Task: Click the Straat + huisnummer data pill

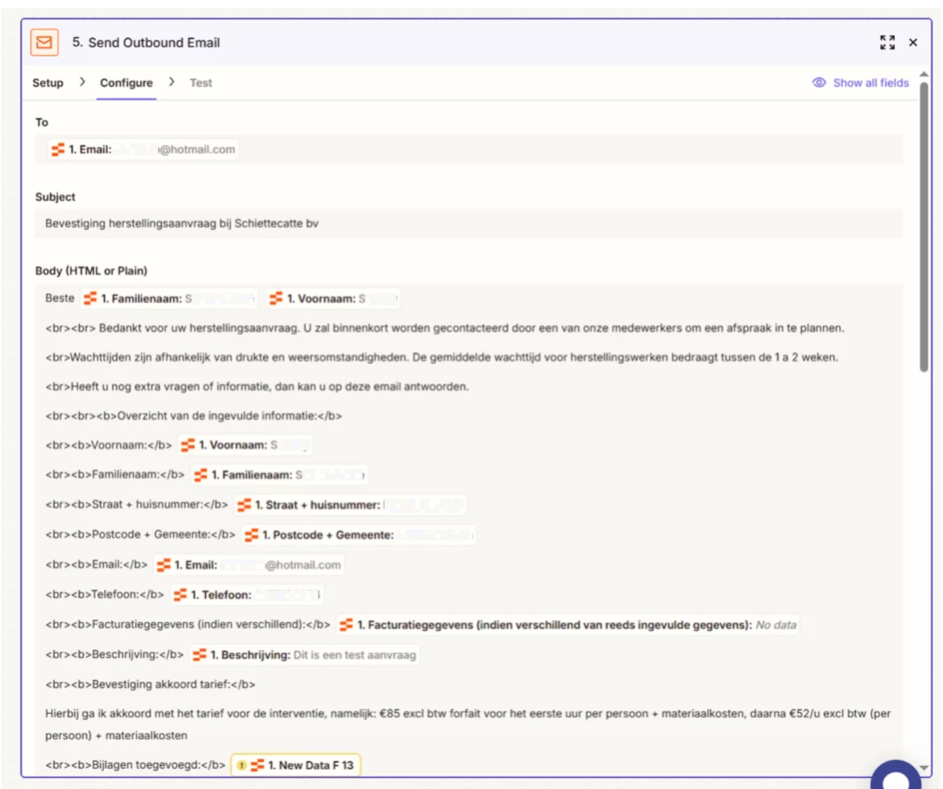Action: pos(349,506)
